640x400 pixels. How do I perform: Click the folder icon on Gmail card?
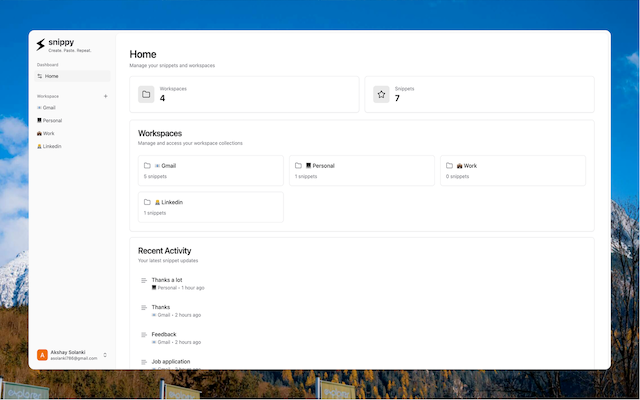[x=147, y=166]
